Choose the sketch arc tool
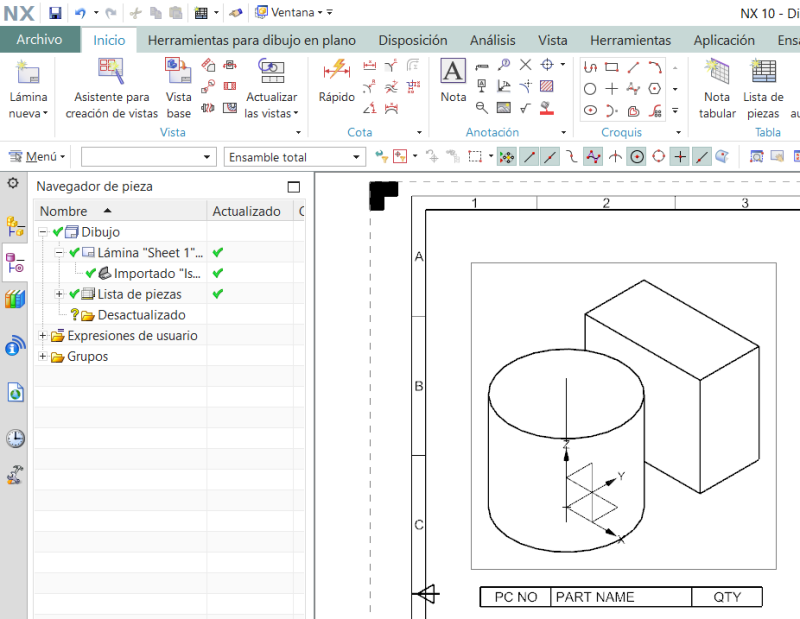 655,67
